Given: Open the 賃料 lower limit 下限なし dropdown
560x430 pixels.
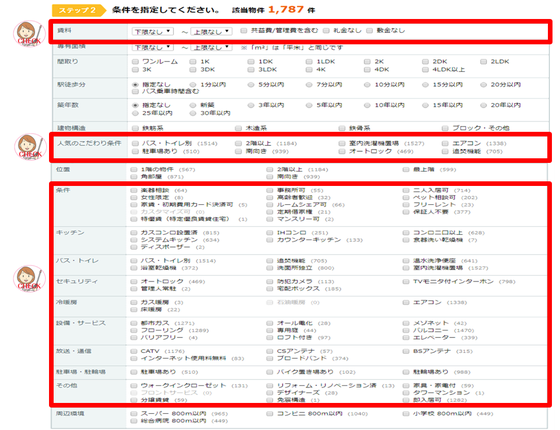Looking at the screenshot, I should point(153,31).
